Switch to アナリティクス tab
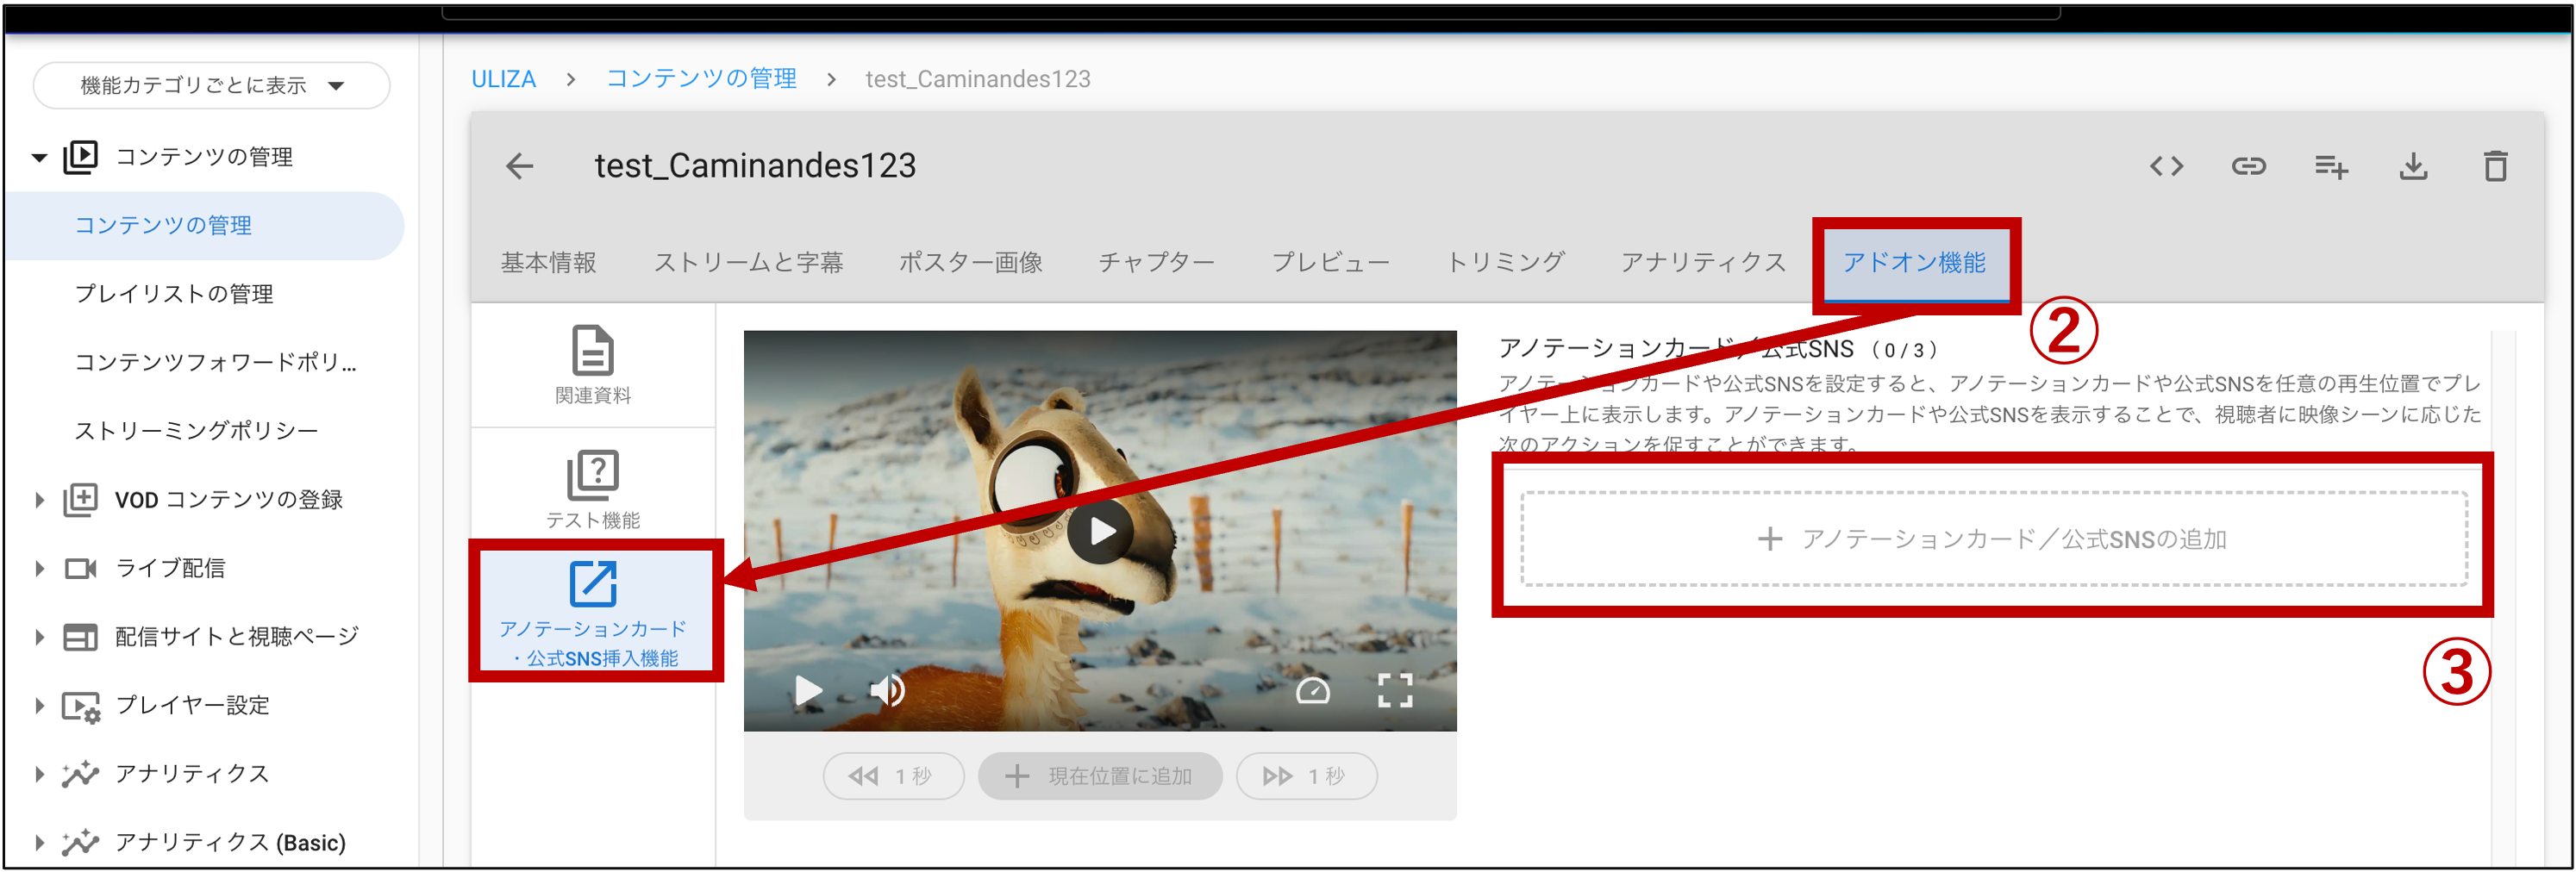 coord(1702,262)
